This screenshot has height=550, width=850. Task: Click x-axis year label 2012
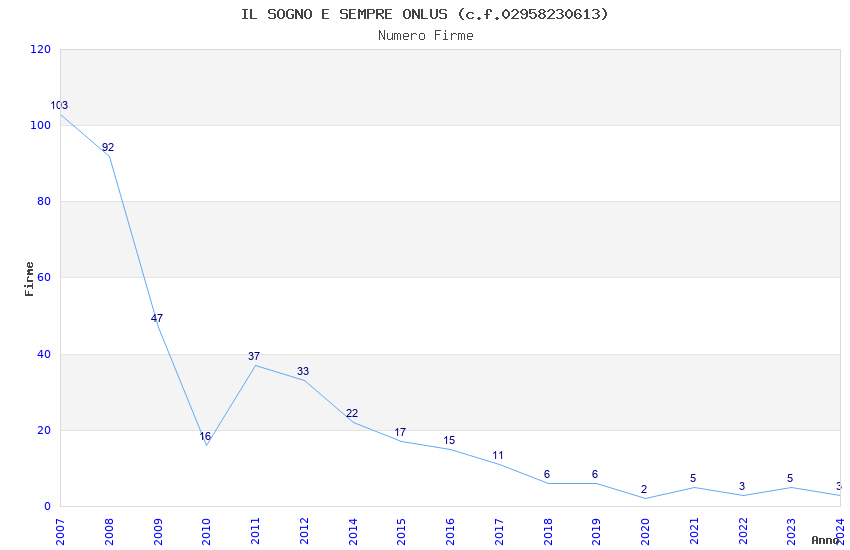pos(304,532)
